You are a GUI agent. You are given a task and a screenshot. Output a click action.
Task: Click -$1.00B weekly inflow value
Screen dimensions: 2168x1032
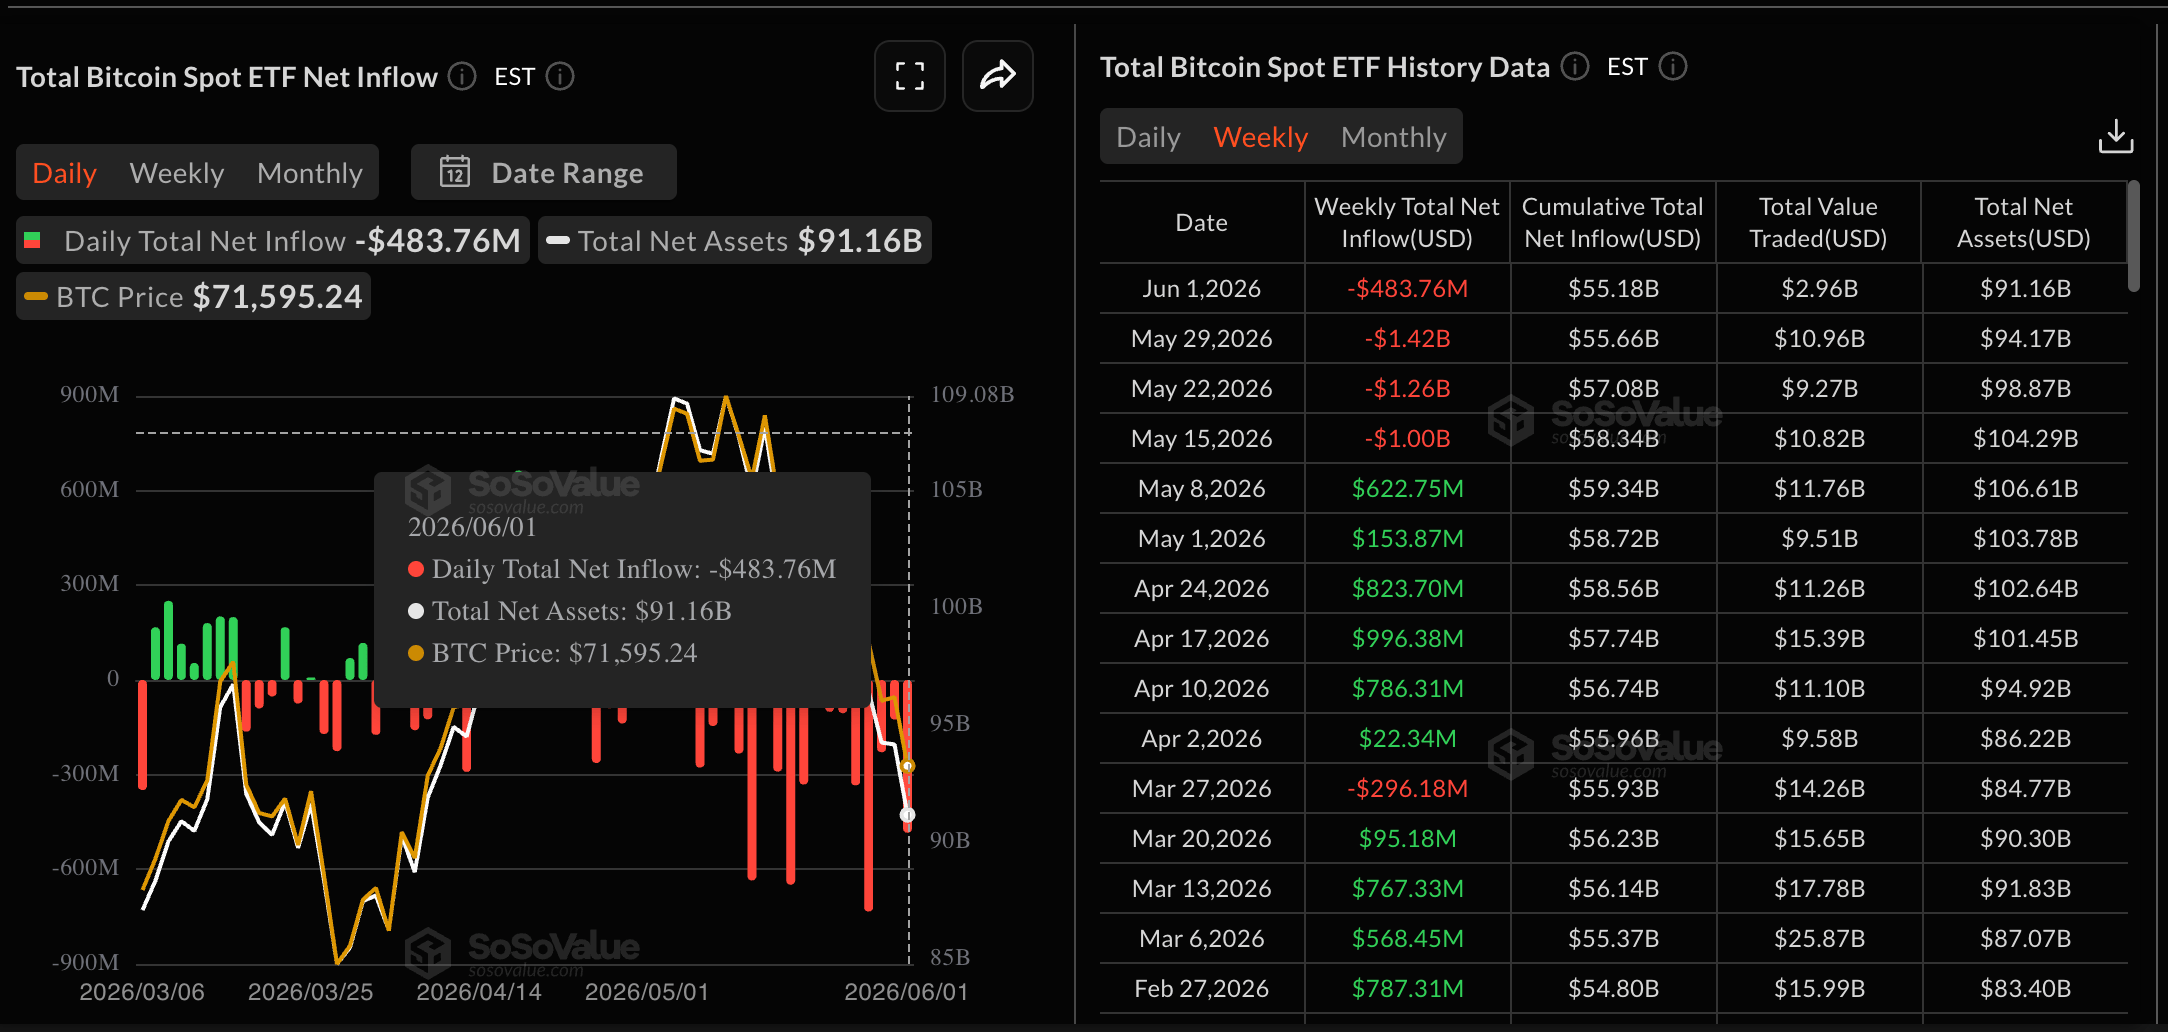1407,439
